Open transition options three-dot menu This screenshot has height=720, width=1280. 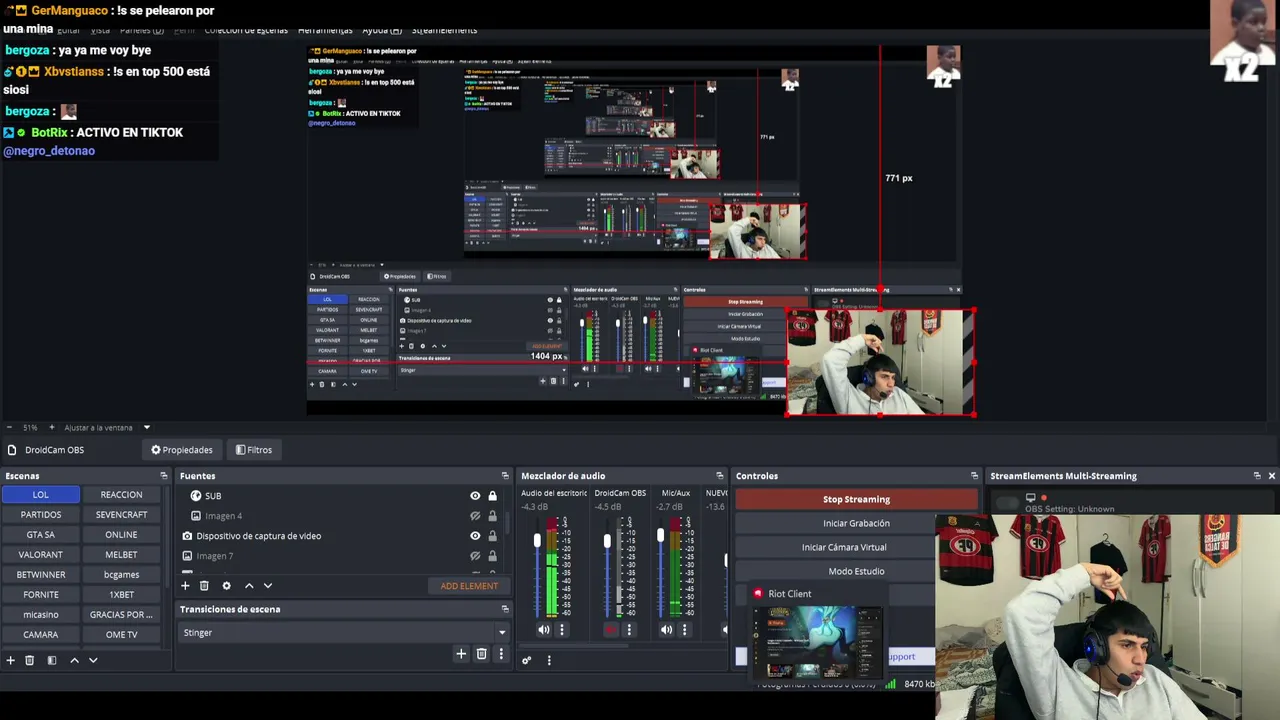coord(500,654)
